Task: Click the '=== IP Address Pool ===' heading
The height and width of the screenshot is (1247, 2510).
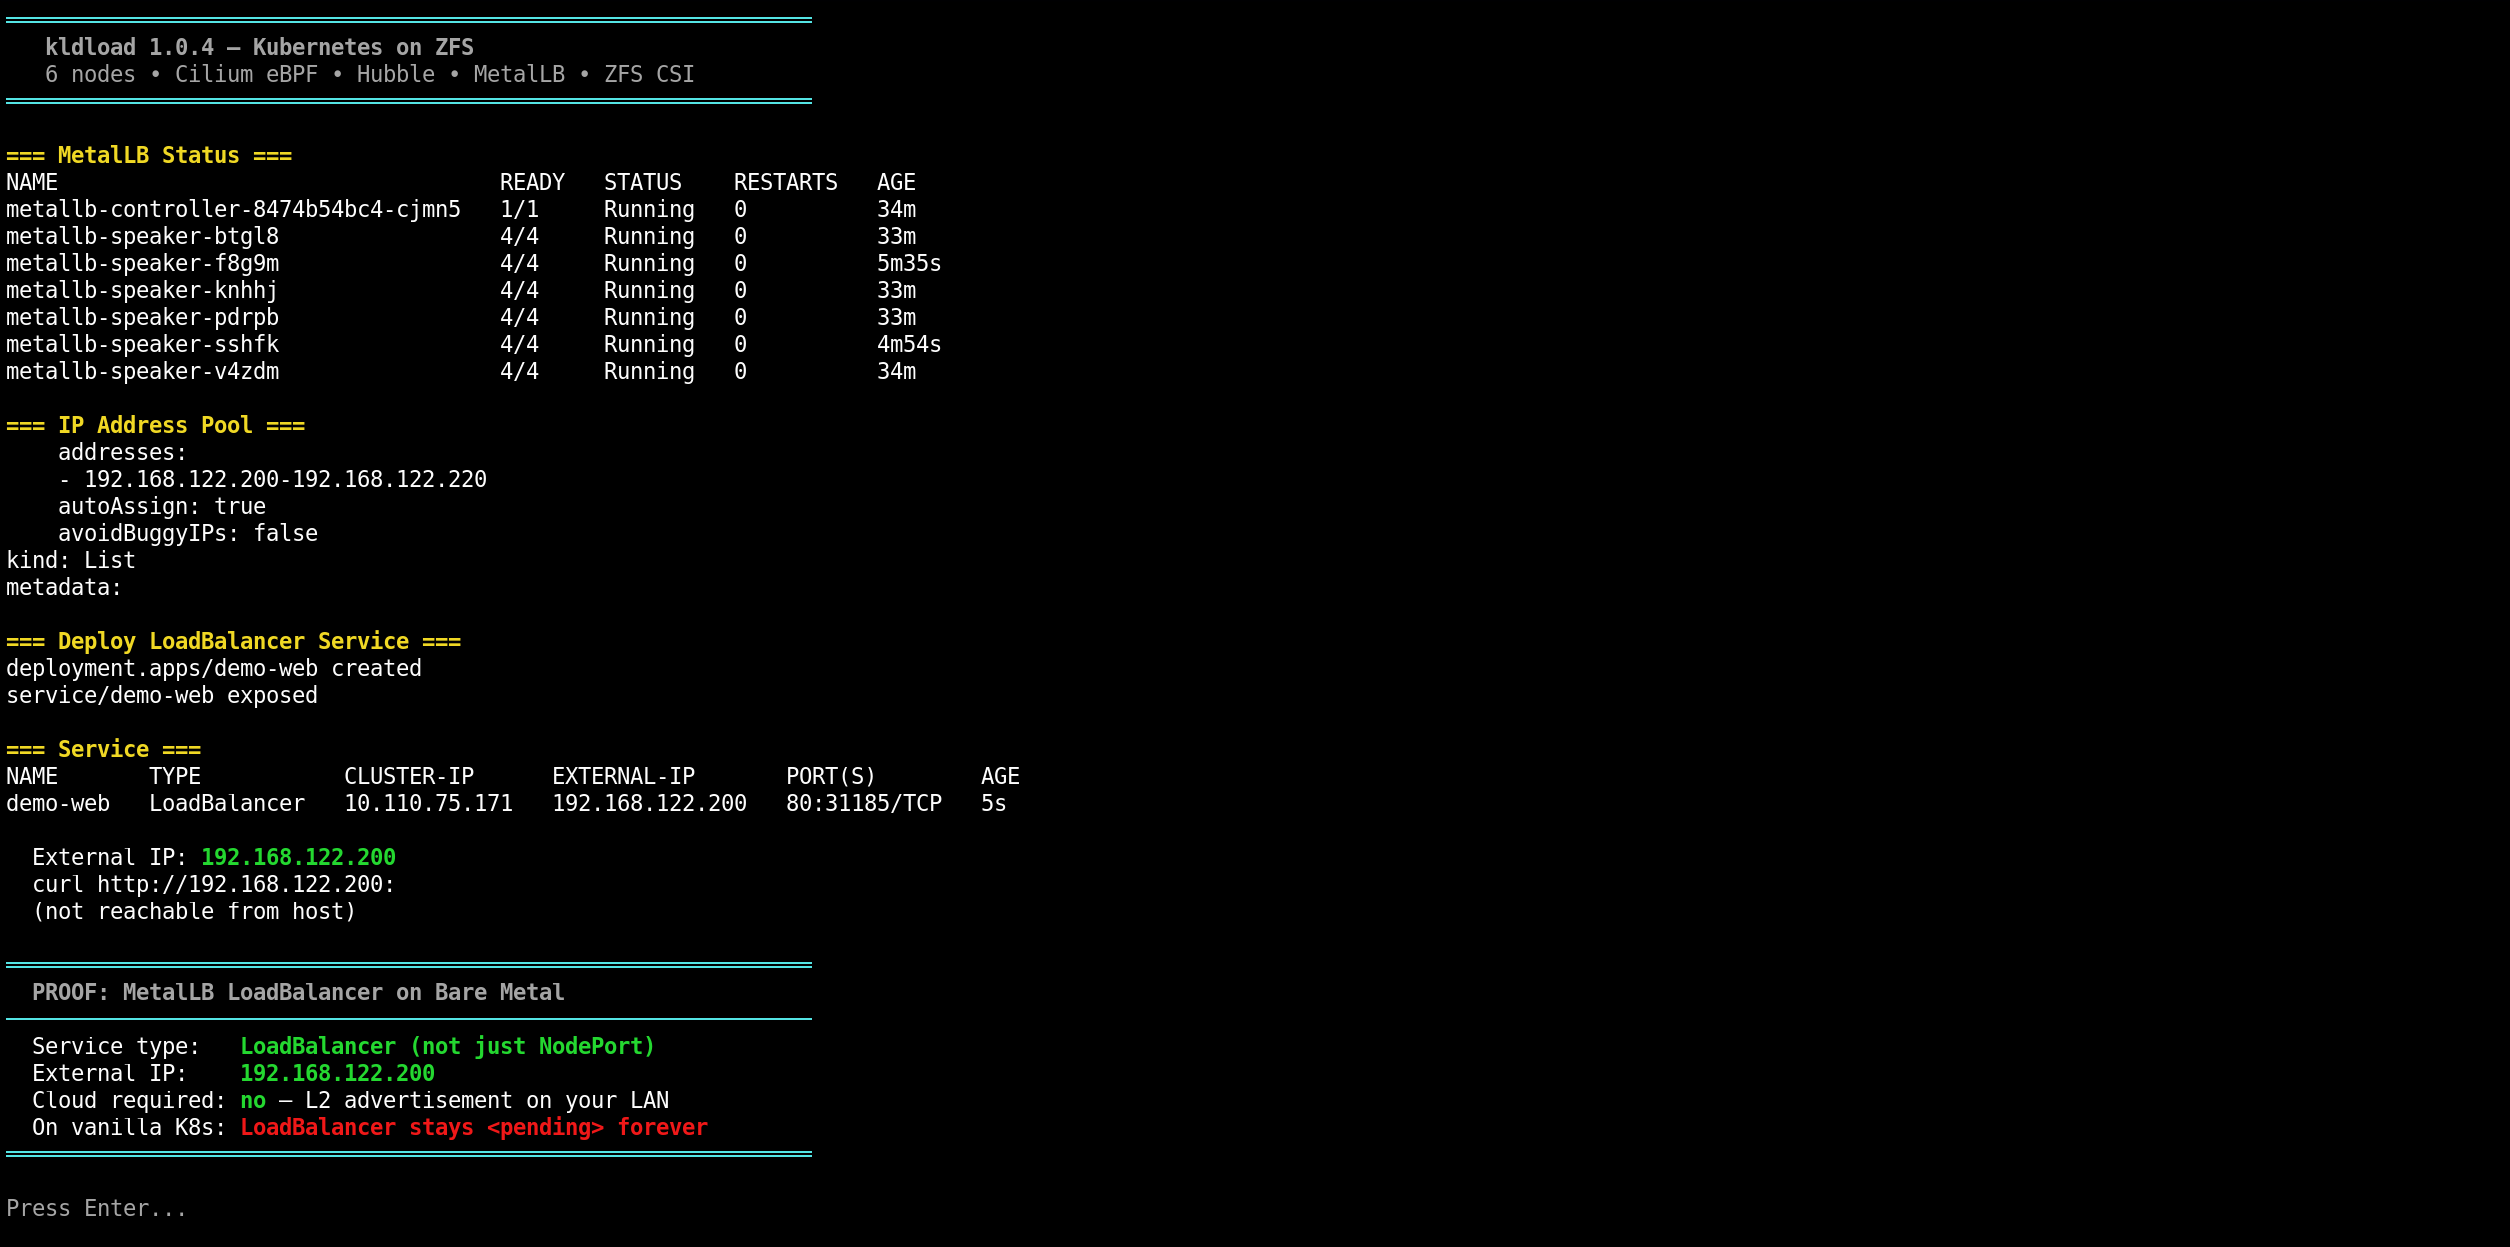Action: [155, 425]
